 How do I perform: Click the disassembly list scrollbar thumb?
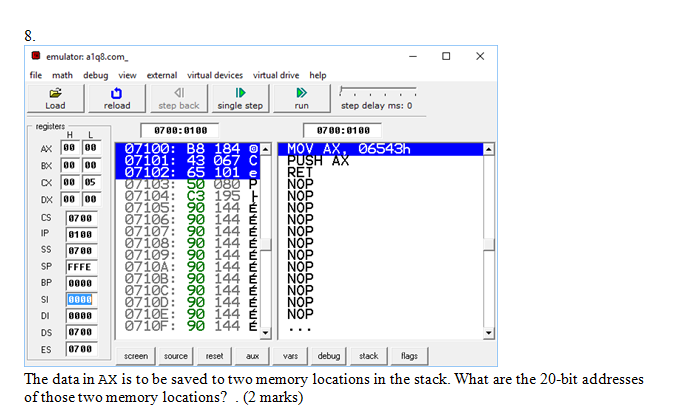pos(488,244)
